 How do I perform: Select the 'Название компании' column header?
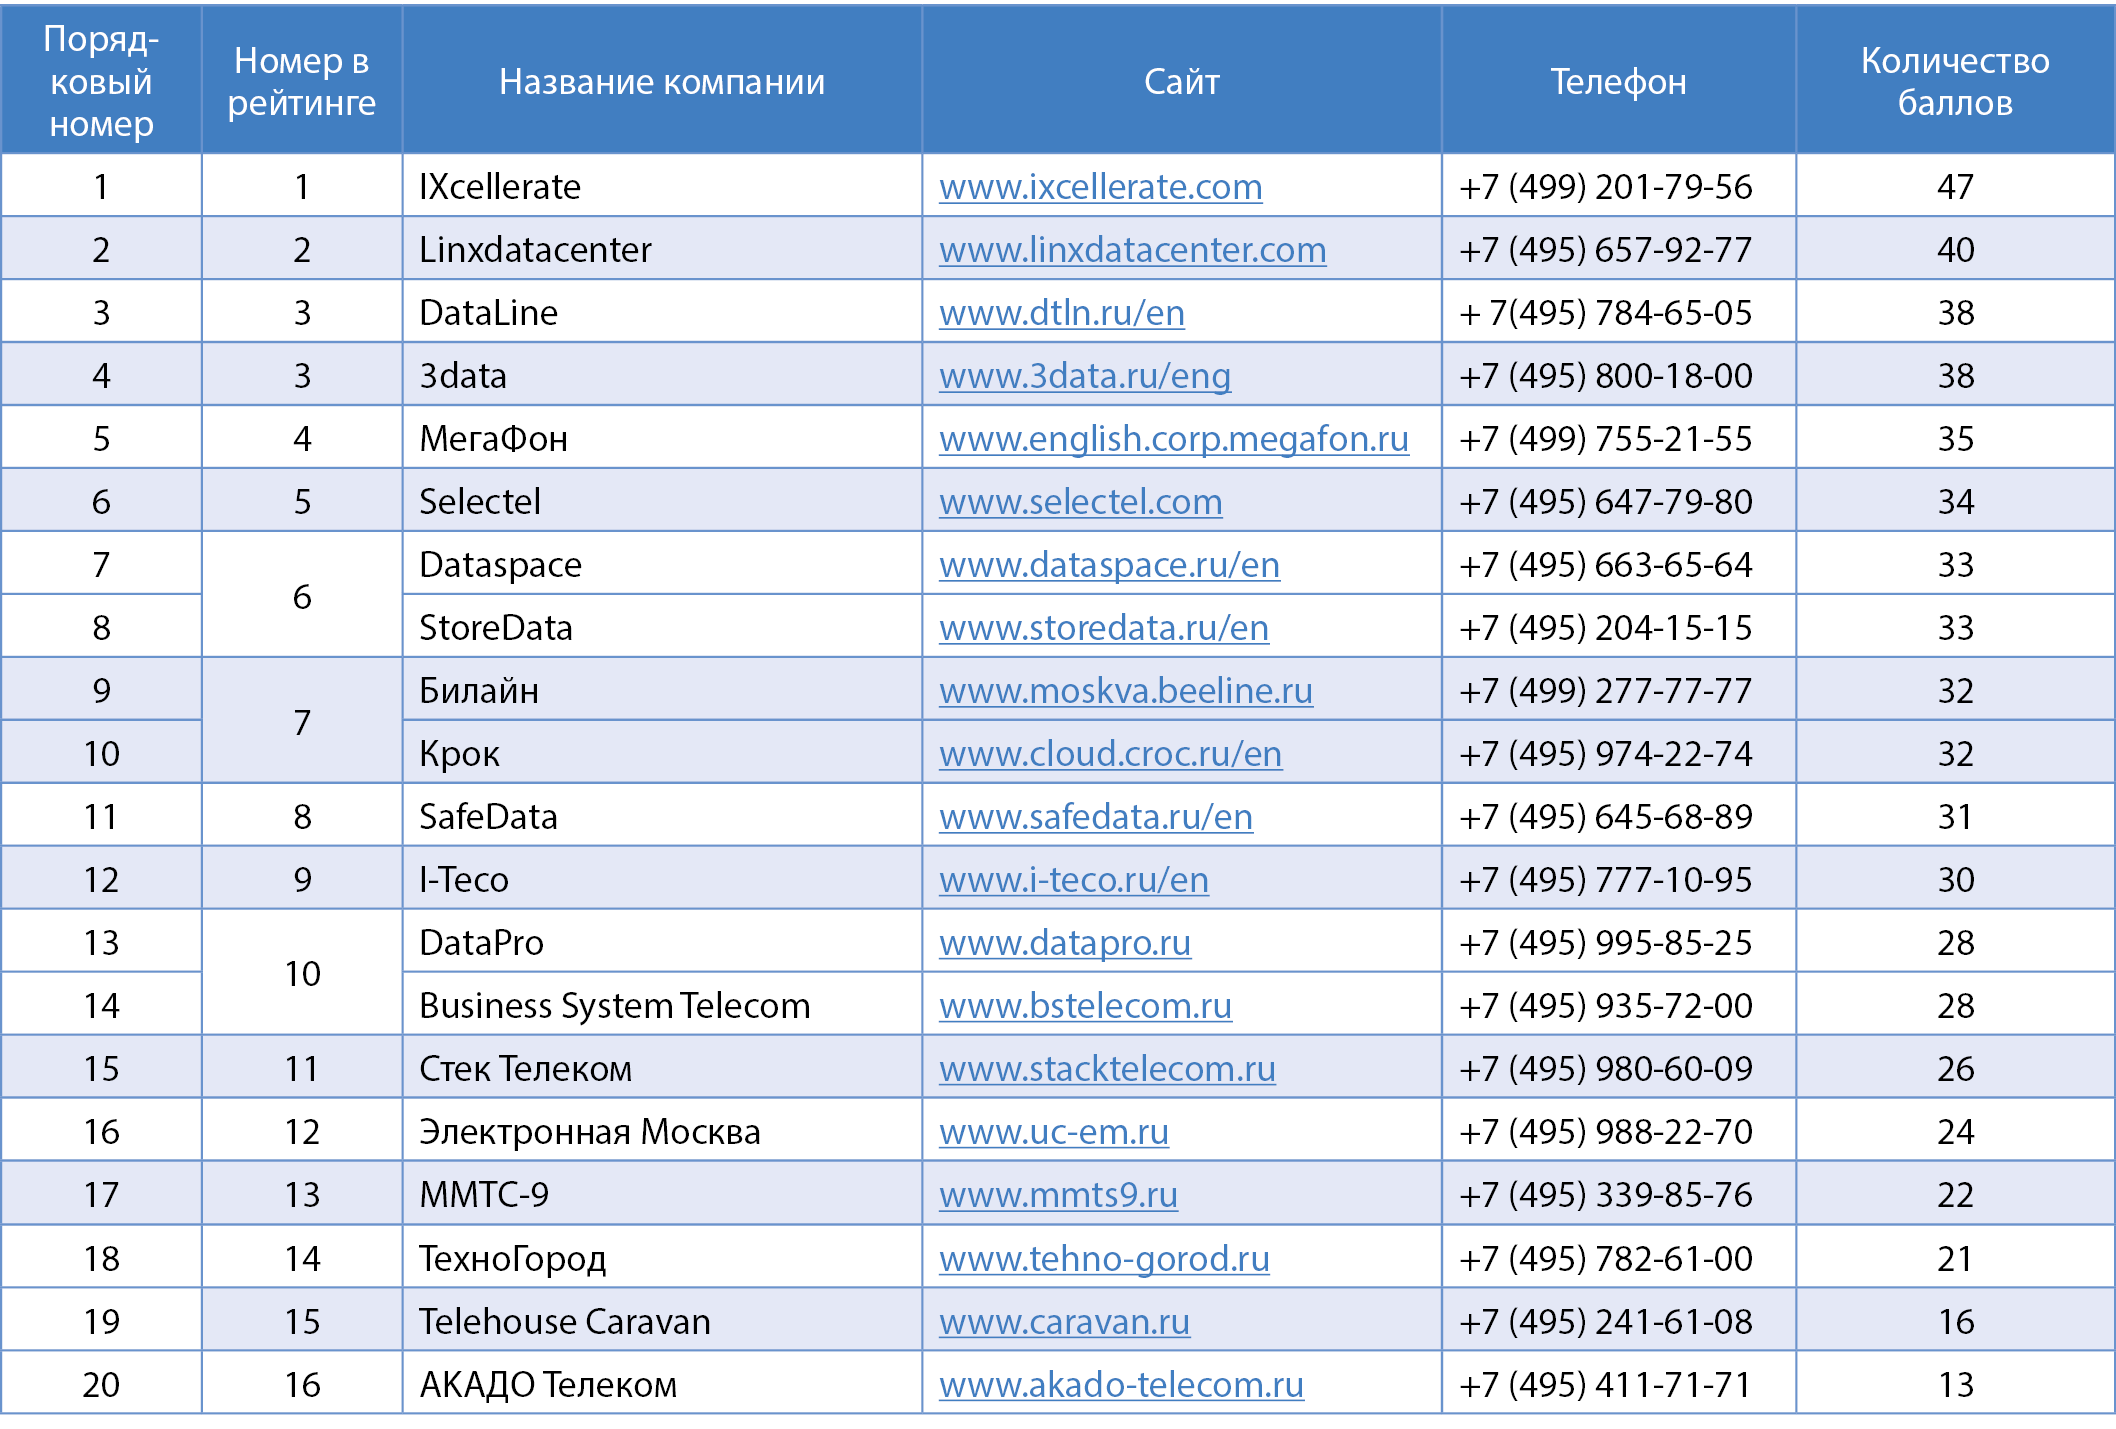pyautogui.click(x=661, y=81)
